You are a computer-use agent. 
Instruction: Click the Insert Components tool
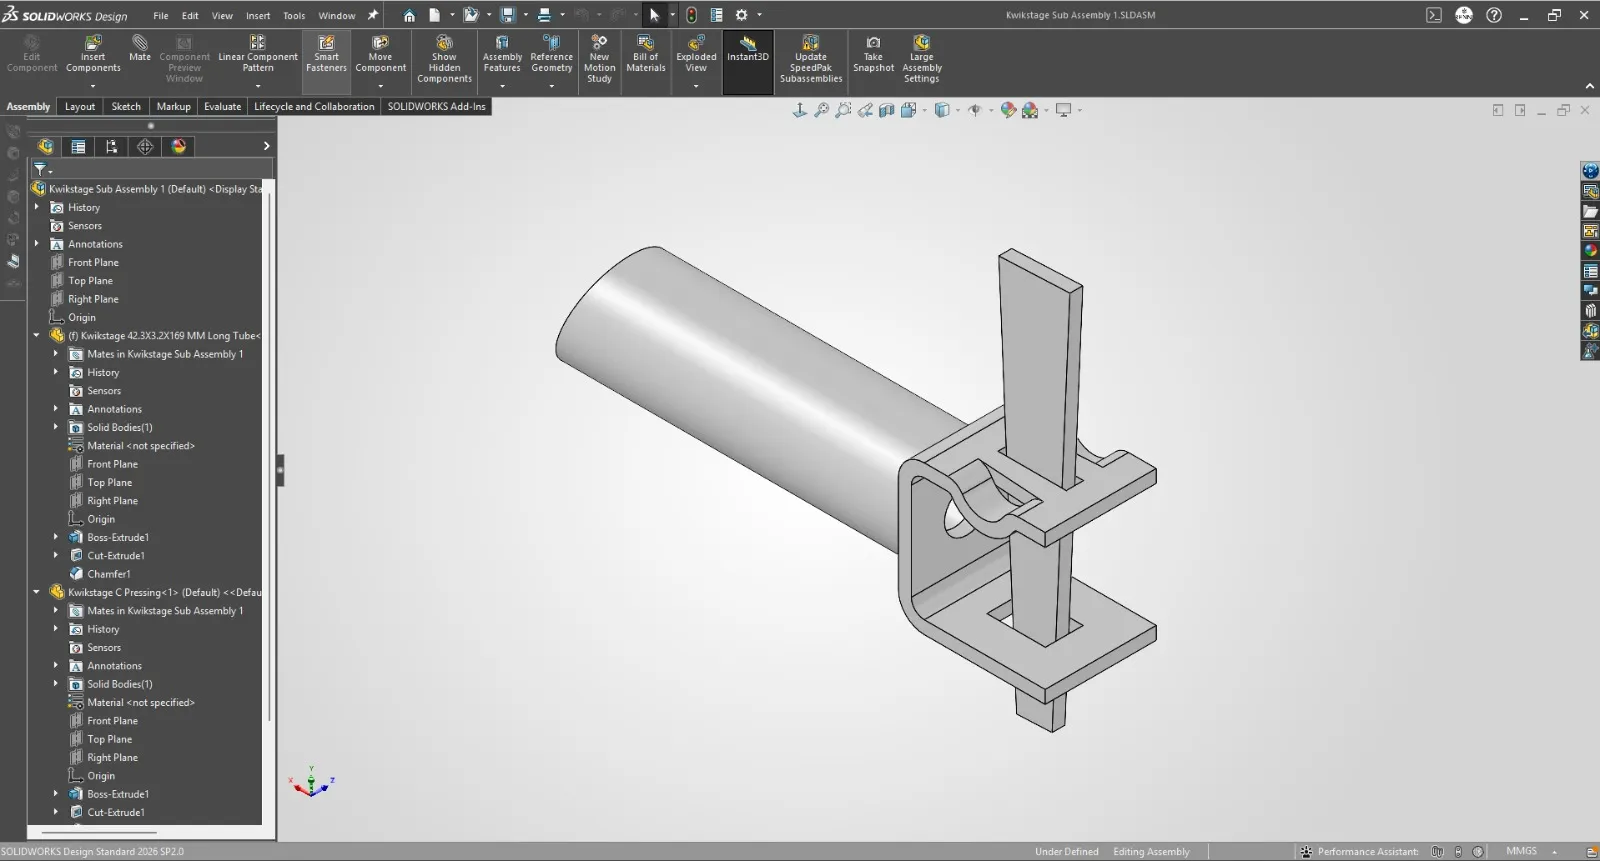click(x=93, y=55)
